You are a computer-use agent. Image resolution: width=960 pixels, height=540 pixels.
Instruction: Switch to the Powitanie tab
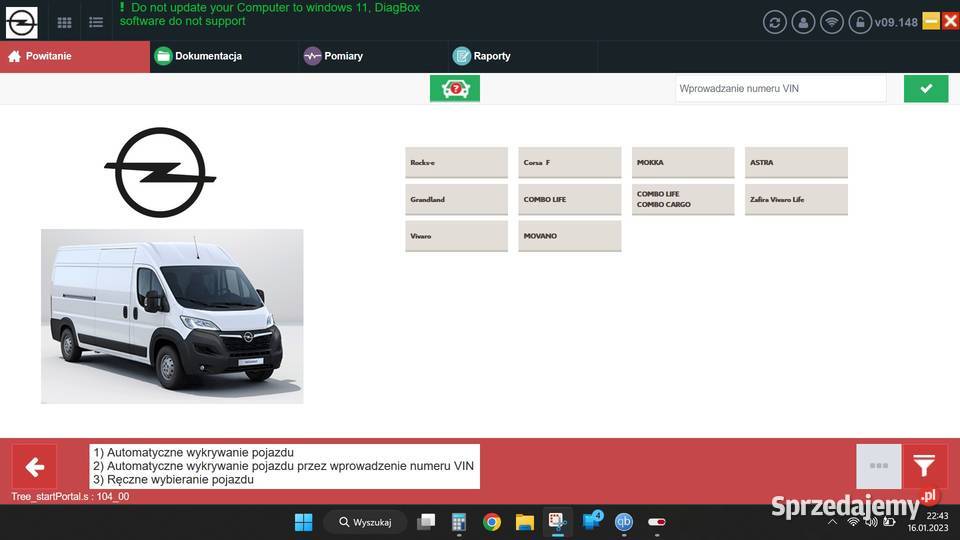tap(75, 56)
